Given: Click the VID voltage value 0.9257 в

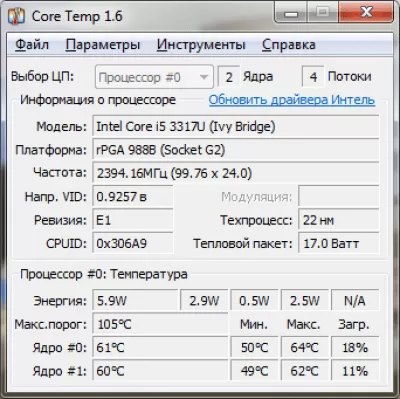Looking at the screenshot, I should [133, 197].
